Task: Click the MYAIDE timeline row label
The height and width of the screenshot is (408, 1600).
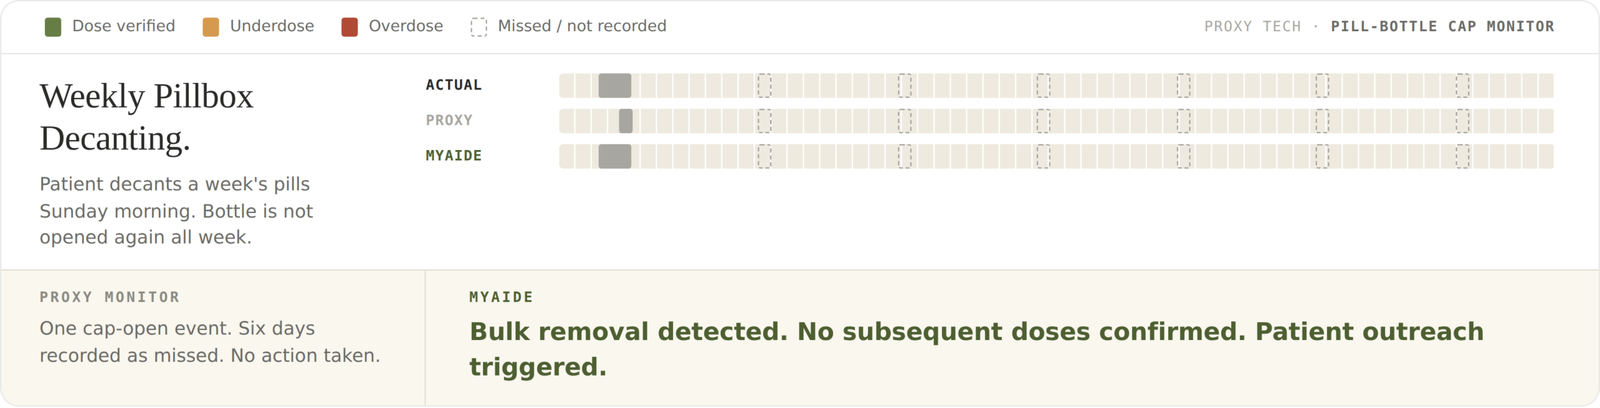Action: [x=454, y=155]
